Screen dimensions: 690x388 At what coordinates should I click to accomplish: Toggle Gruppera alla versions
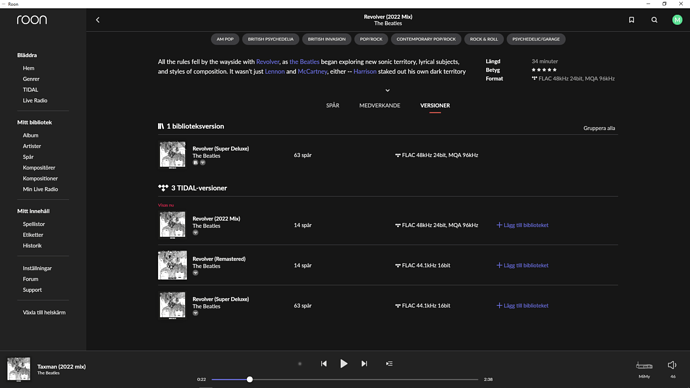pos(599,128)
